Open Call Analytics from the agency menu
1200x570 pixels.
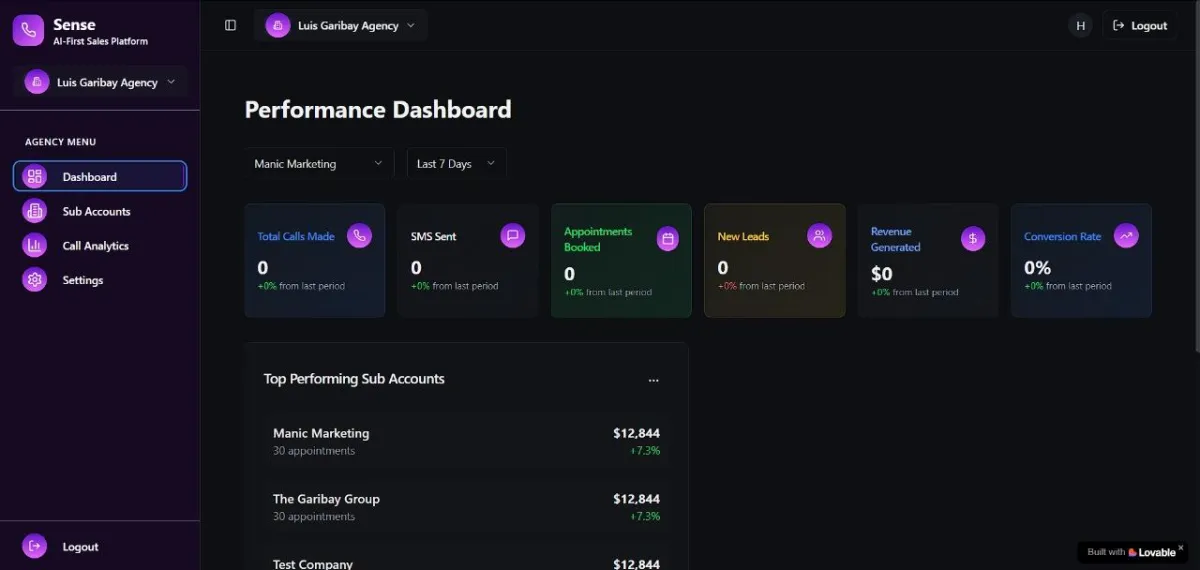[x=100, y=246]
